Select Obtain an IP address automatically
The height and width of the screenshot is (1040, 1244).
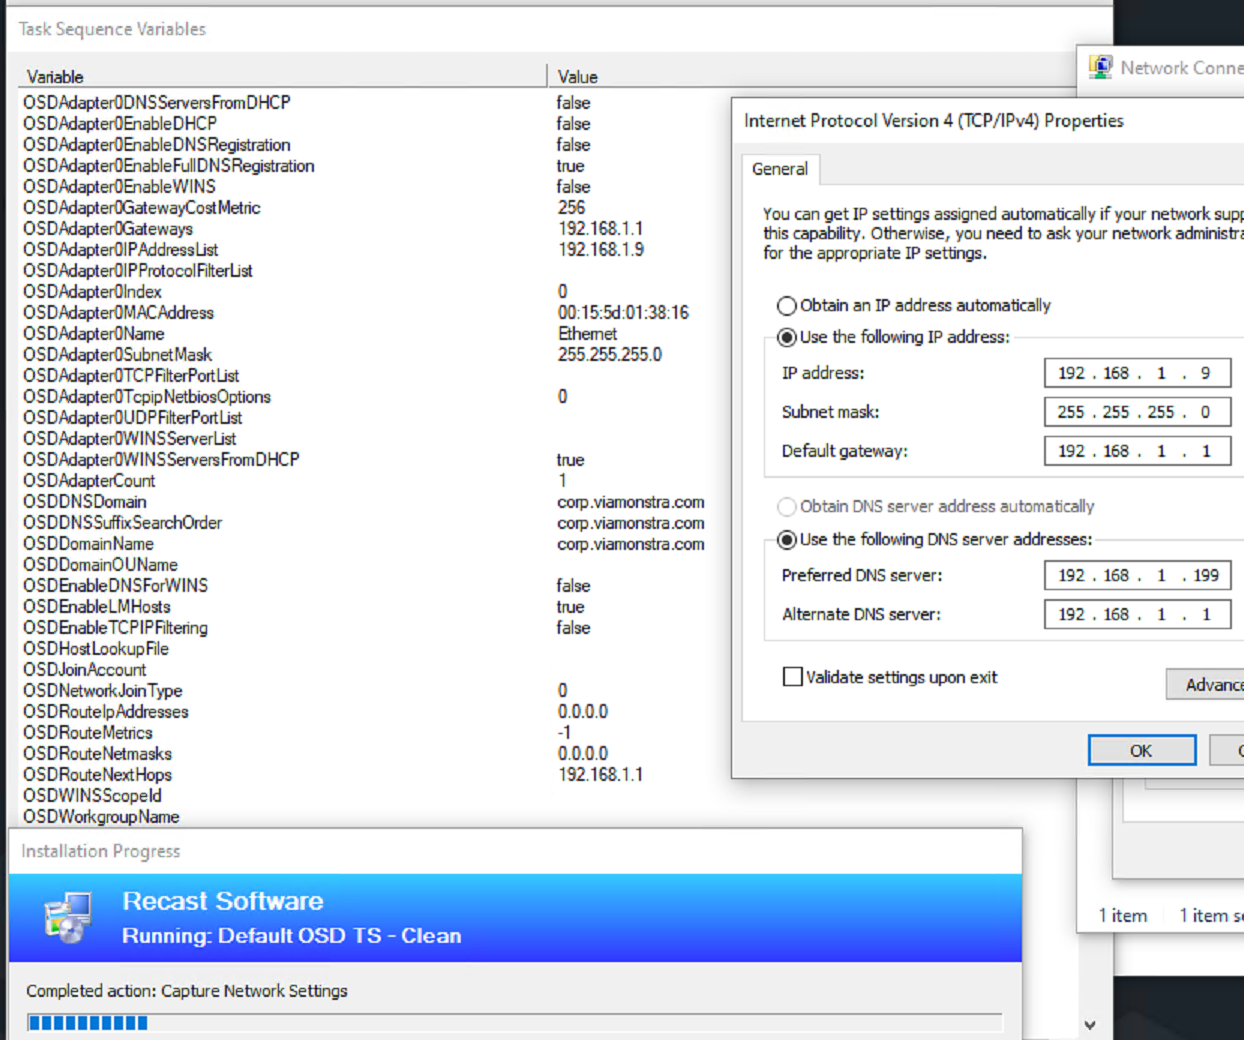(x=787, y=306)
